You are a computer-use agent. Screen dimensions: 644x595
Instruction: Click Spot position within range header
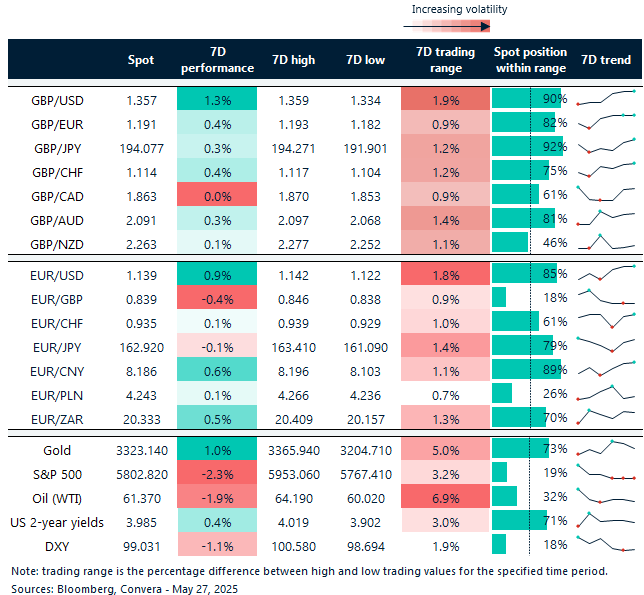[x=530, y=60]
